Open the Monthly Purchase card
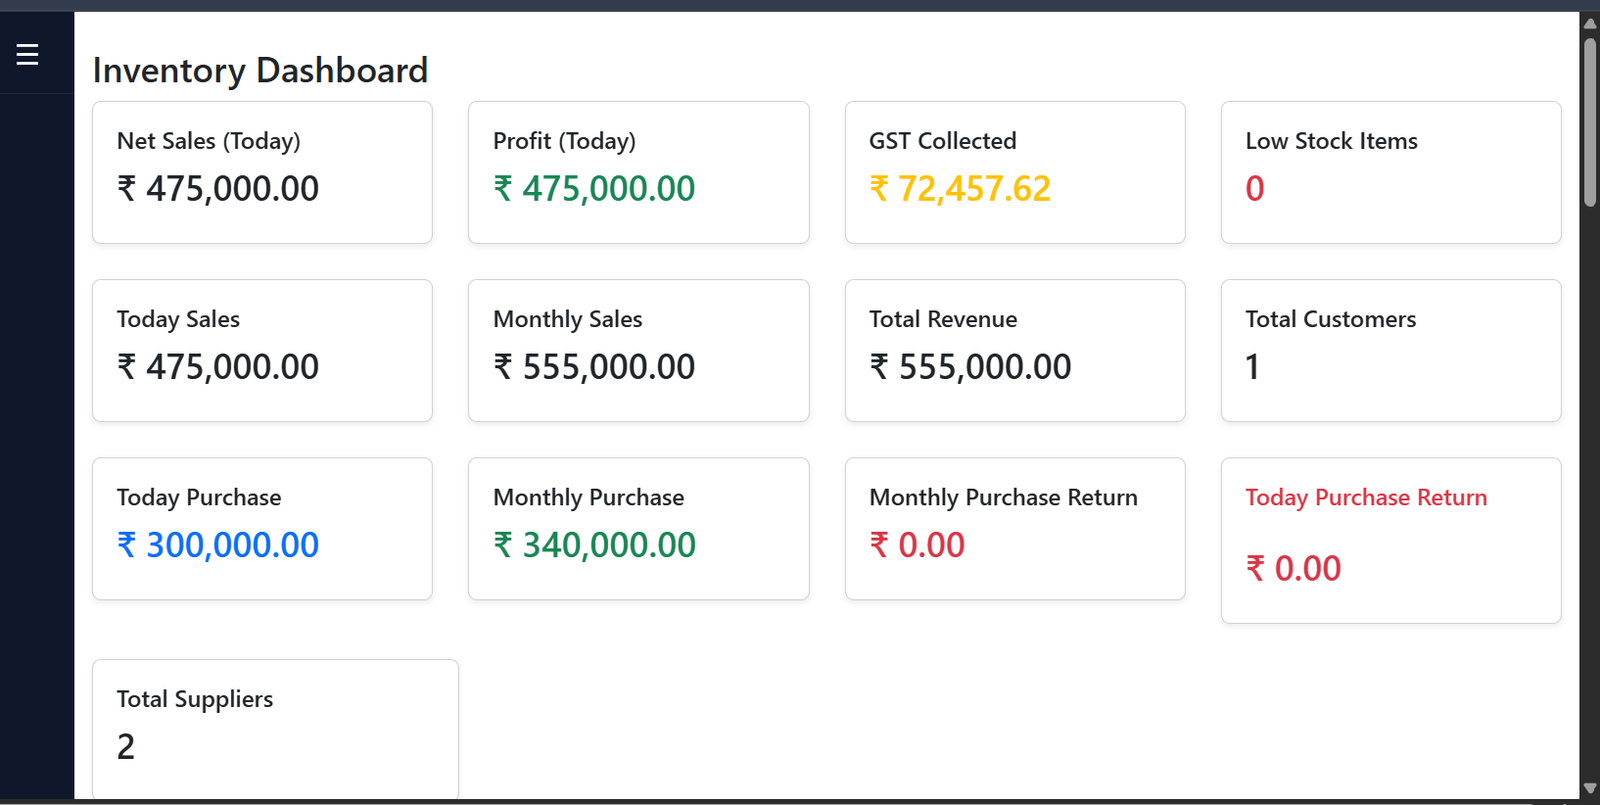The image size is (1600, 805). point(638,529)
